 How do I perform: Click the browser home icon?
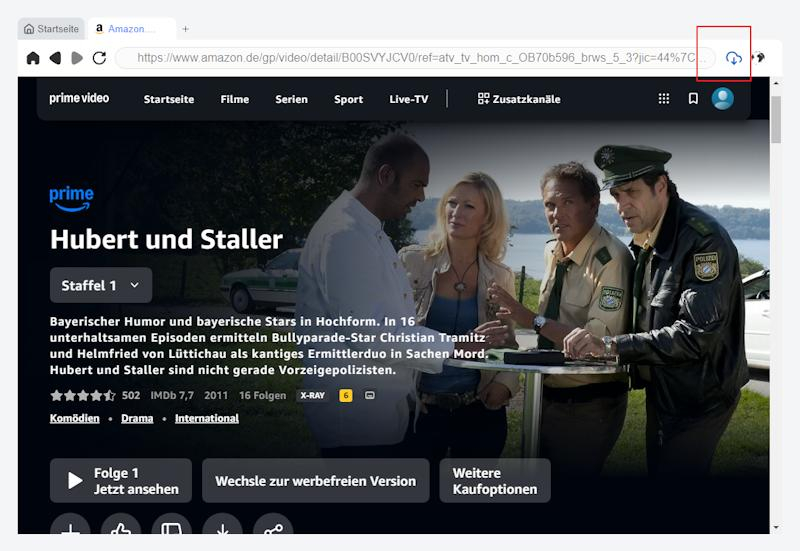tap(33, 58)
